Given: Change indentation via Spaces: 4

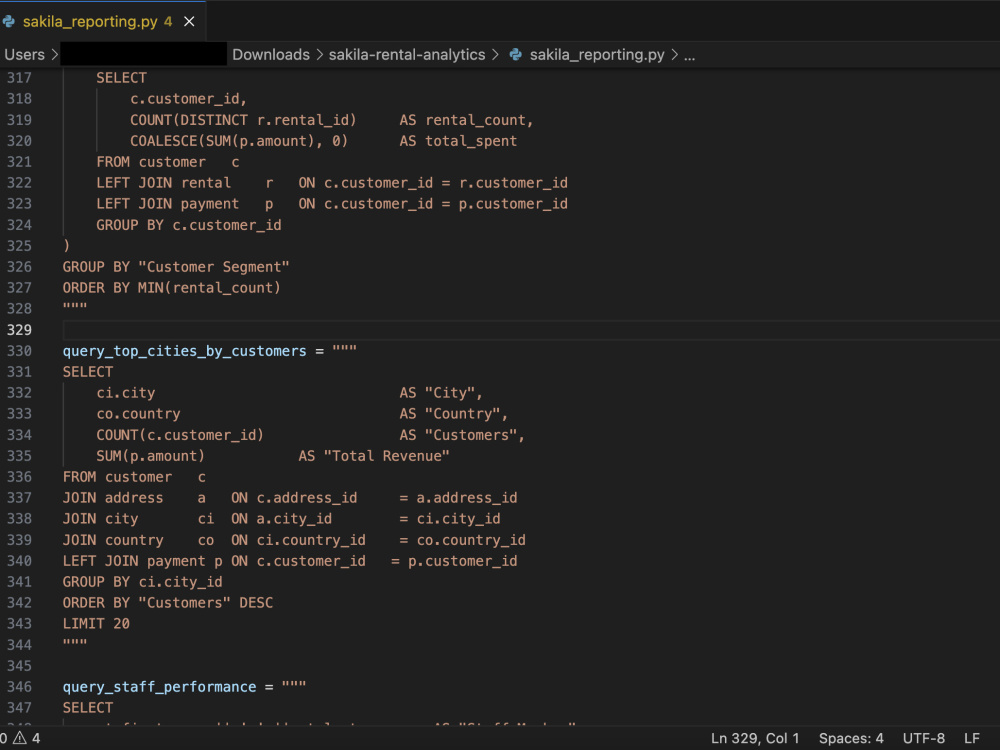Looking at the screenshot, I should click(x=851, y=738).
